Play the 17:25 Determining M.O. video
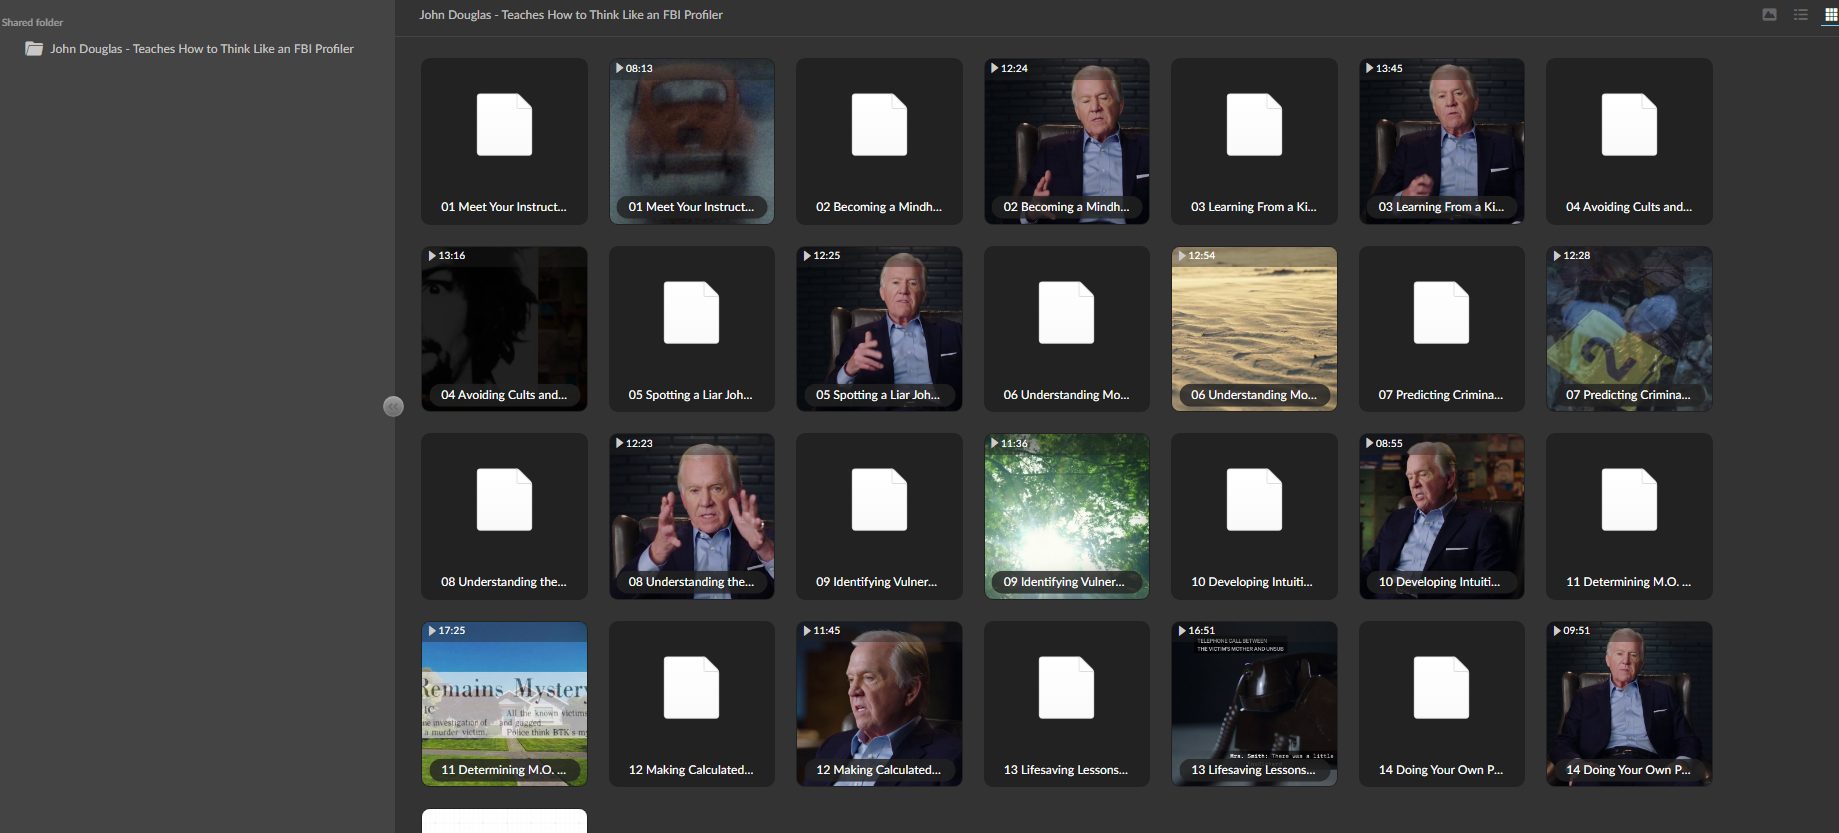 click(x=504, y=704)
